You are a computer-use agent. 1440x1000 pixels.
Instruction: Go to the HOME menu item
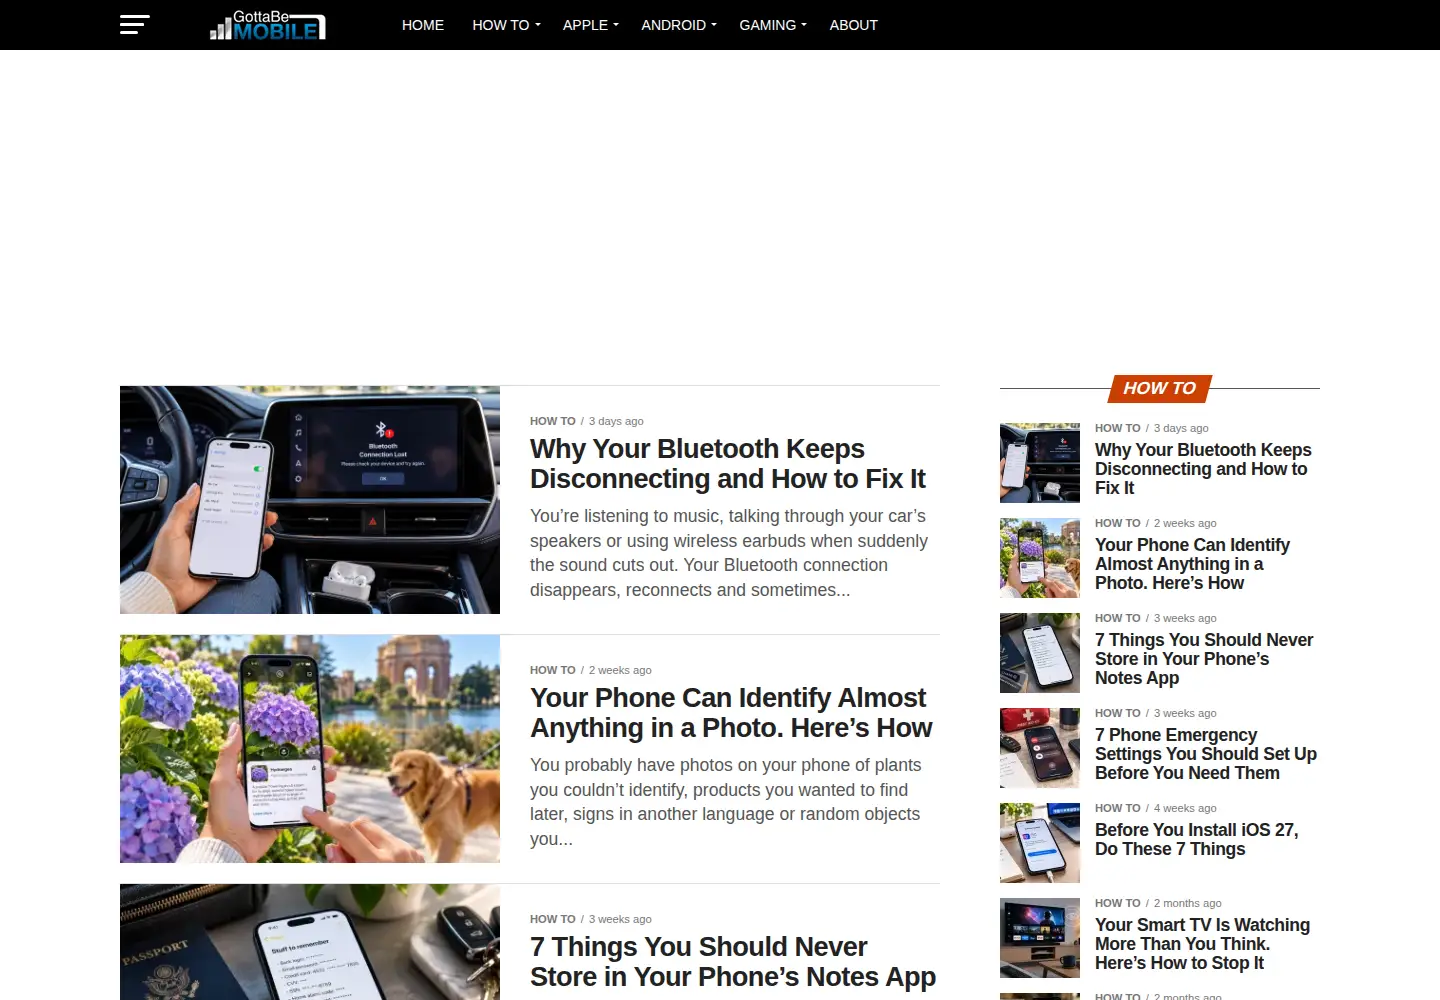[423, 25]
